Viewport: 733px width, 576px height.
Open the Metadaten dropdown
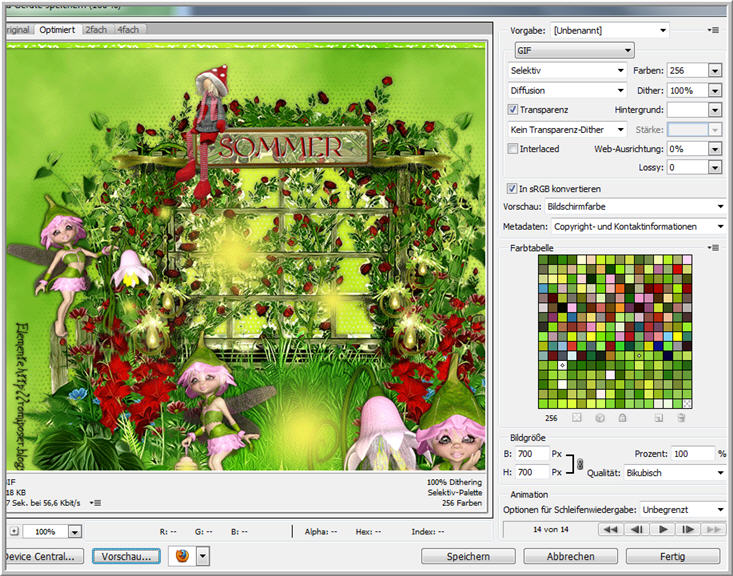coord(639,226)
